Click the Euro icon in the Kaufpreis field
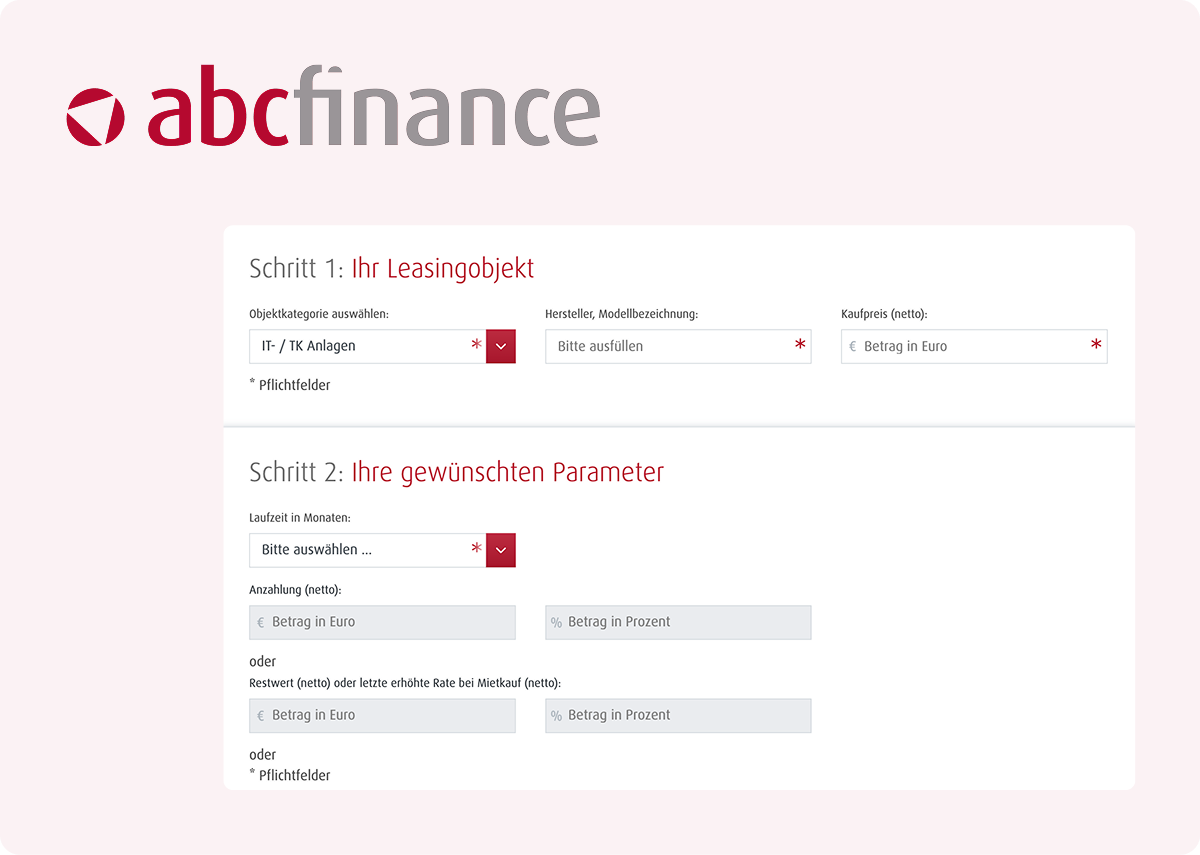This screenshot has width=1200, height=855. (852, 346)
